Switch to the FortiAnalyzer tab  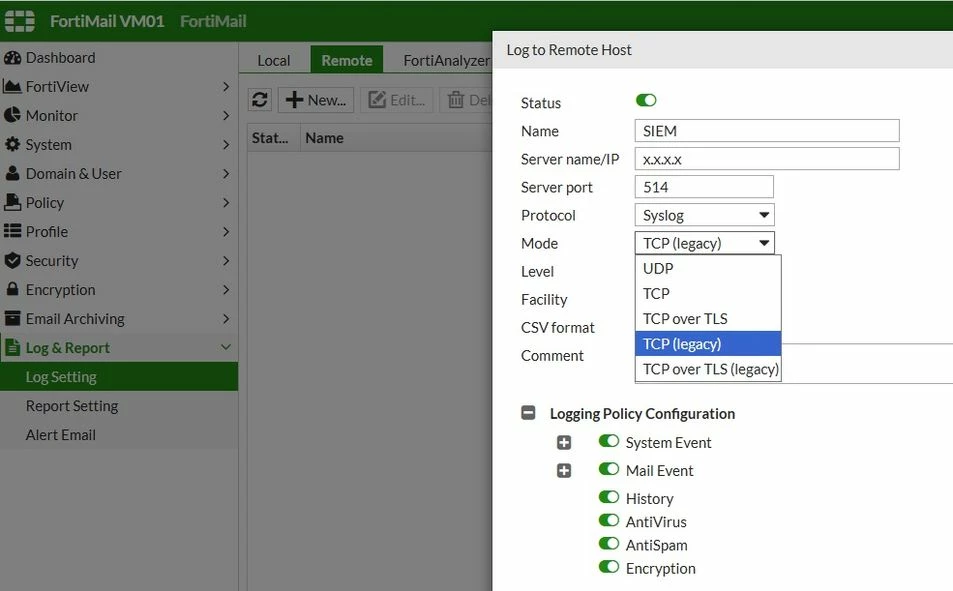pyautogui.click(x=446, y=60)
